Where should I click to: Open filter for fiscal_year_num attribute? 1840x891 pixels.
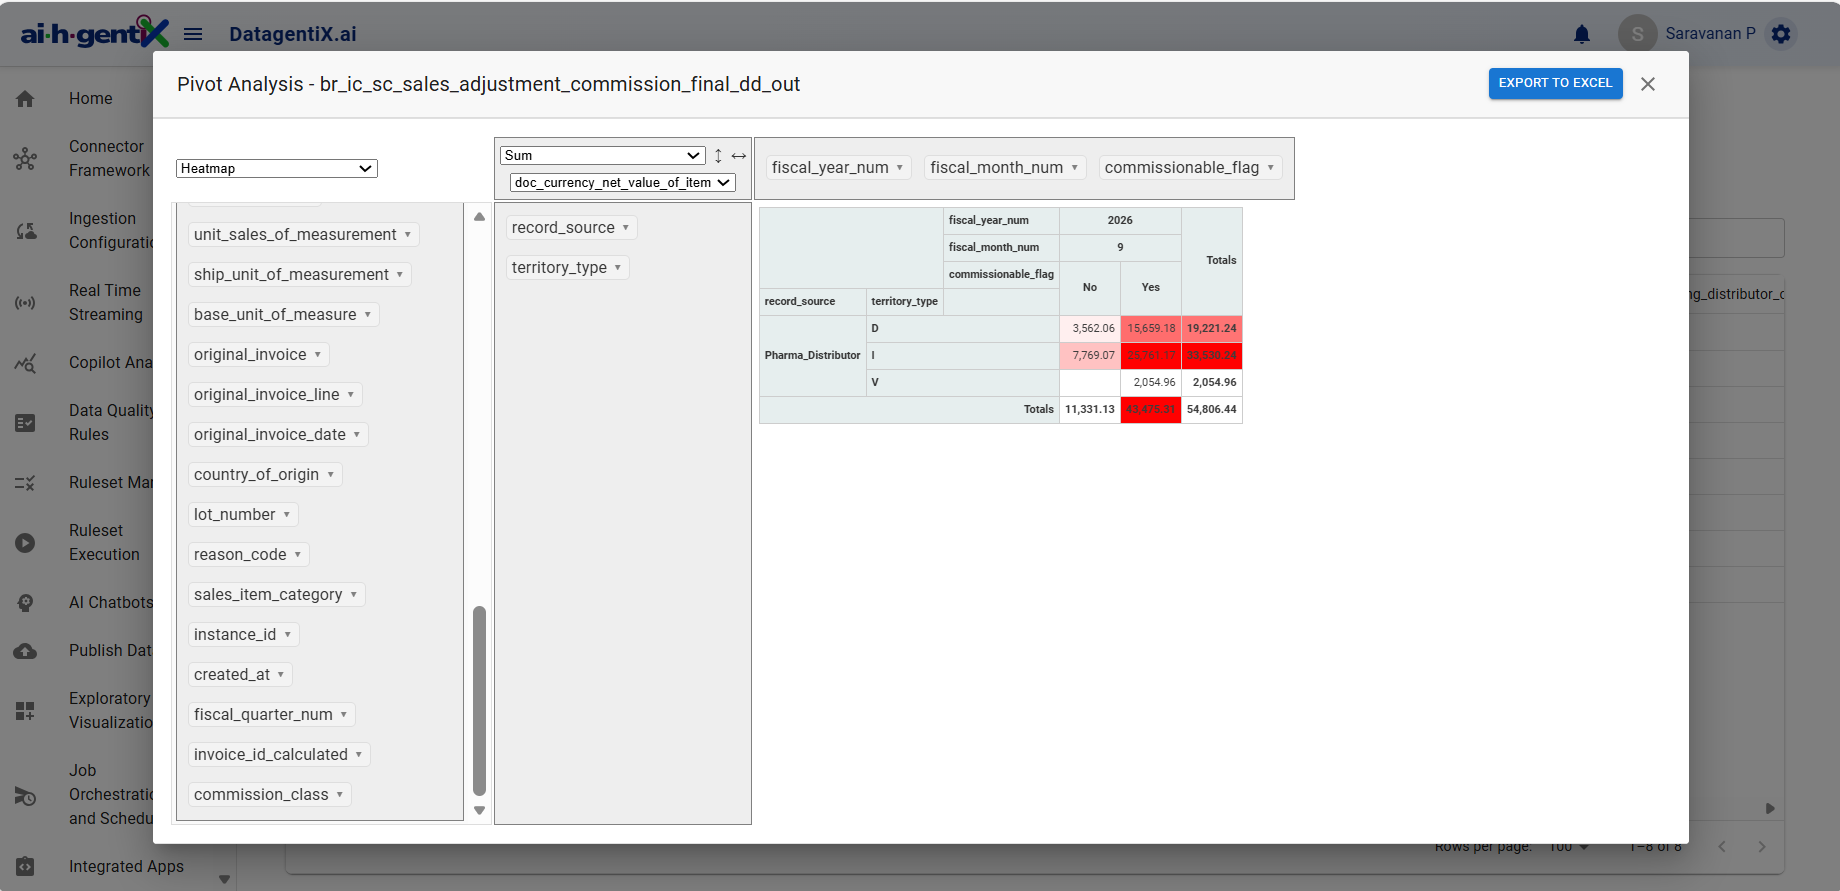click(900, 168)
